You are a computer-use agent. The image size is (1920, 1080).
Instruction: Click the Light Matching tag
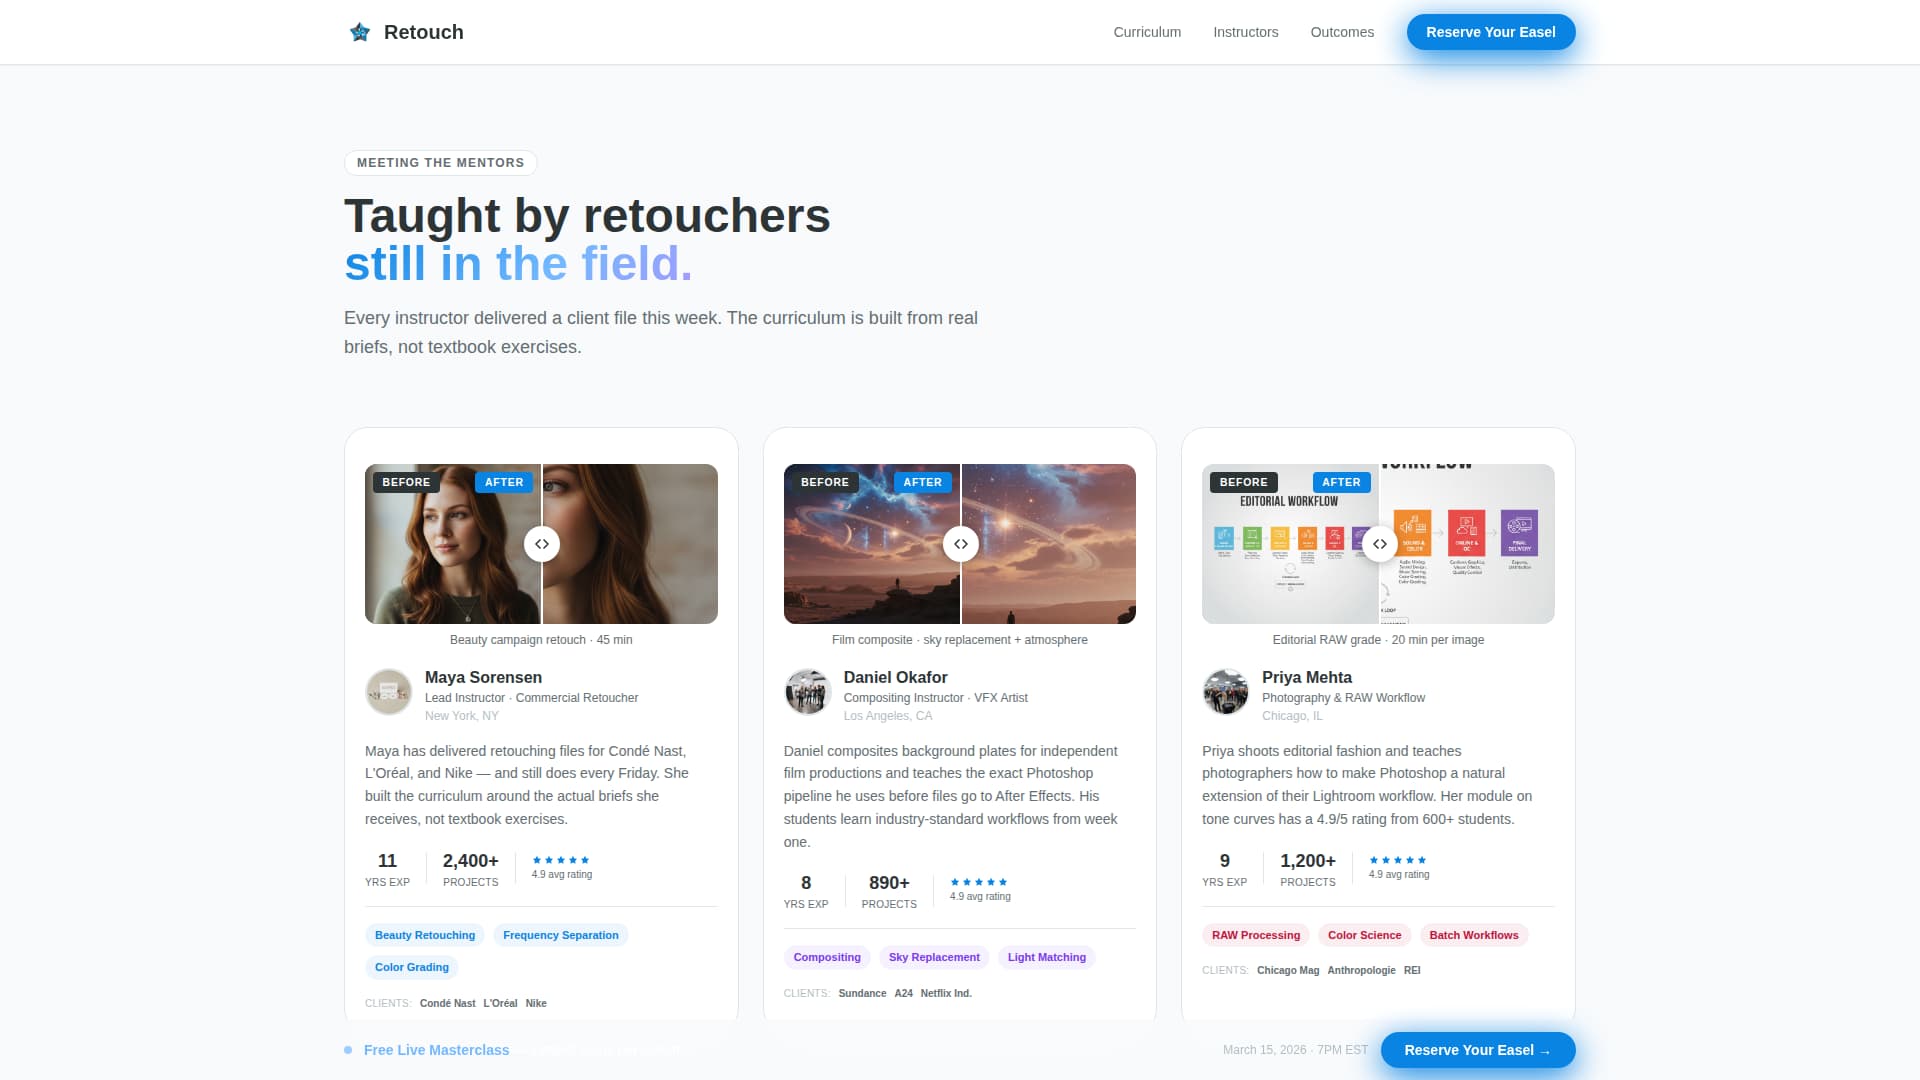[1047, 957]
